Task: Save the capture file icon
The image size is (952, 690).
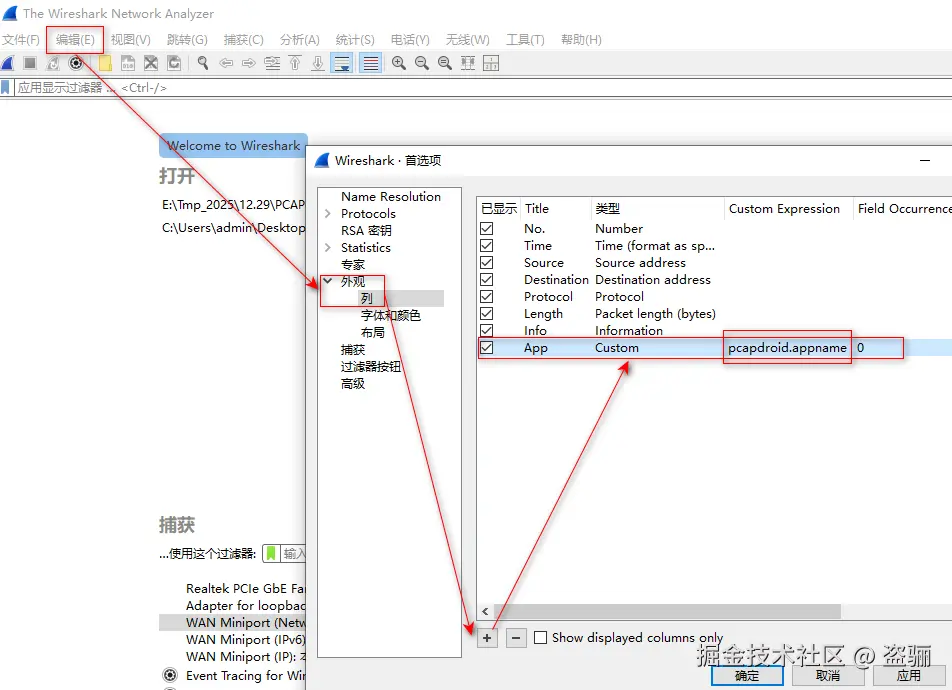Action: tap(128, 63)
